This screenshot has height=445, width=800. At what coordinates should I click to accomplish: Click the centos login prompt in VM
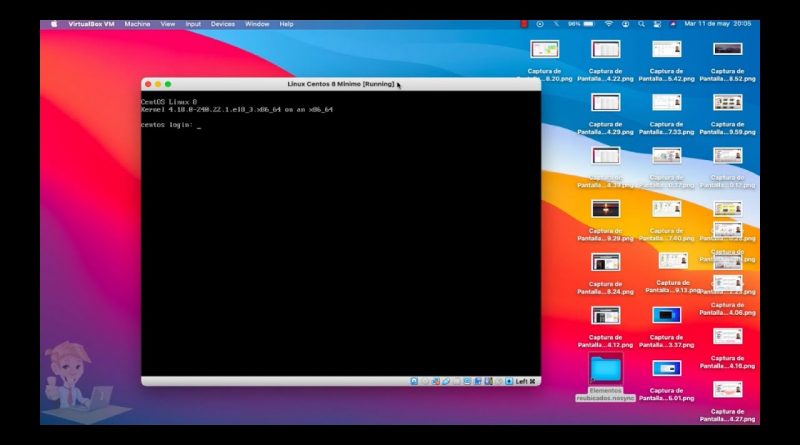(167, 125)
